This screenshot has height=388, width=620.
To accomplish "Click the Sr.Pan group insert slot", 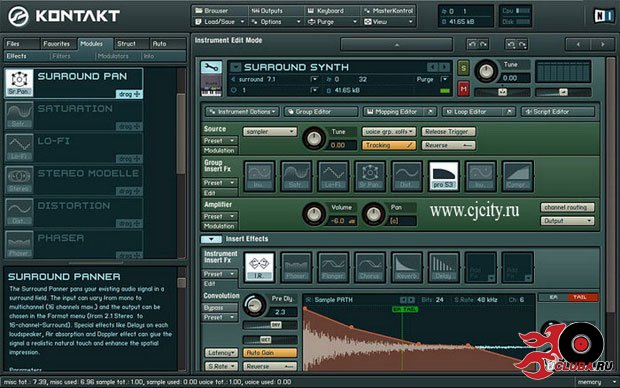I will (370, 176).
